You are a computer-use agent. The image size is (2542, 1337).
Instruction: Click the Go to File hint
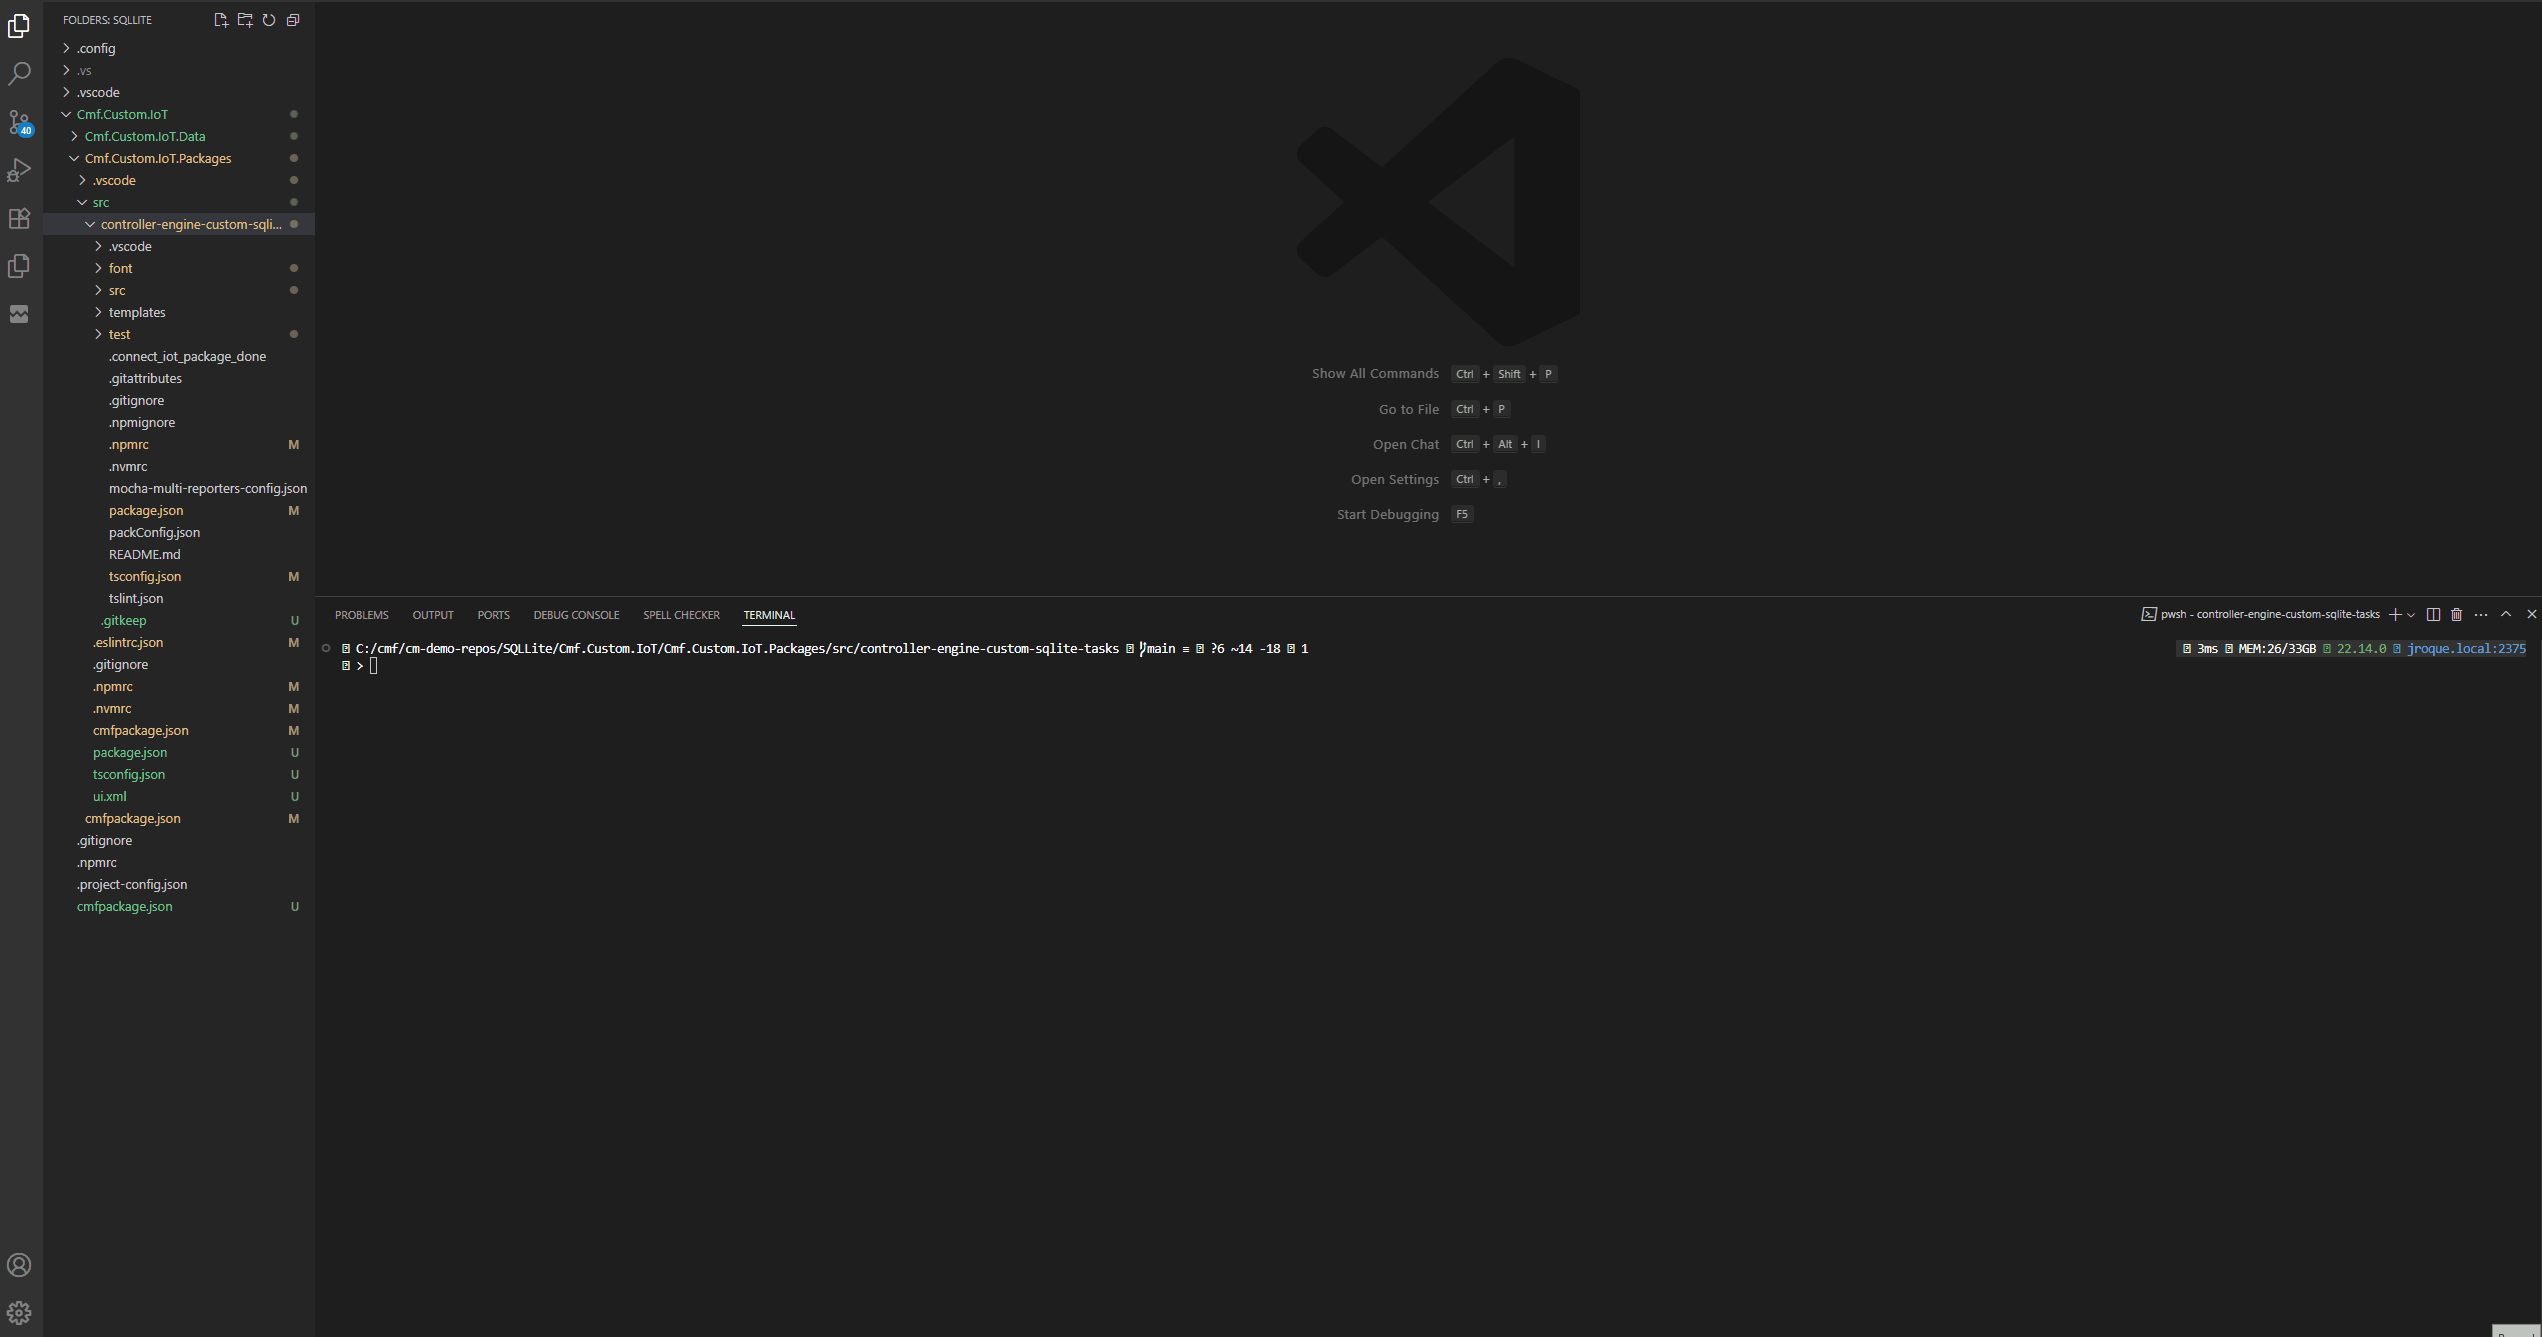[1408, 409]
